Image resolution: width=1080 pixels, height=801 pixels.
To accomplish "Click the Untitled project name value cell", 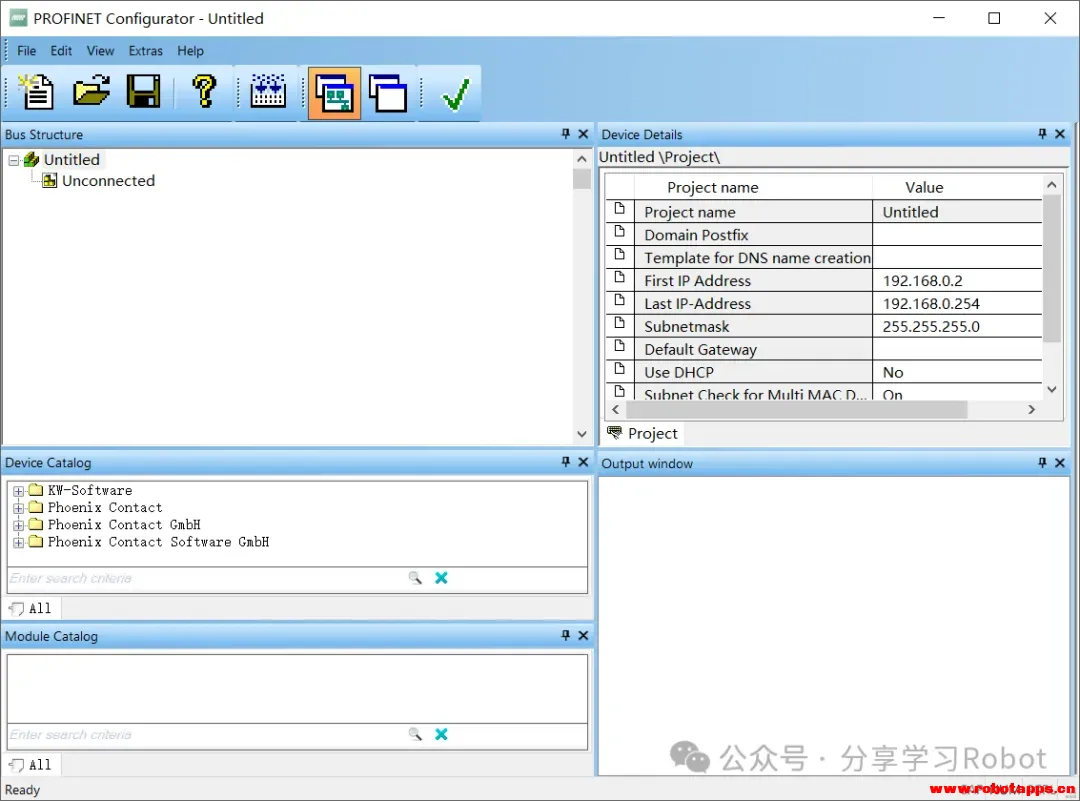I will 957,212.
